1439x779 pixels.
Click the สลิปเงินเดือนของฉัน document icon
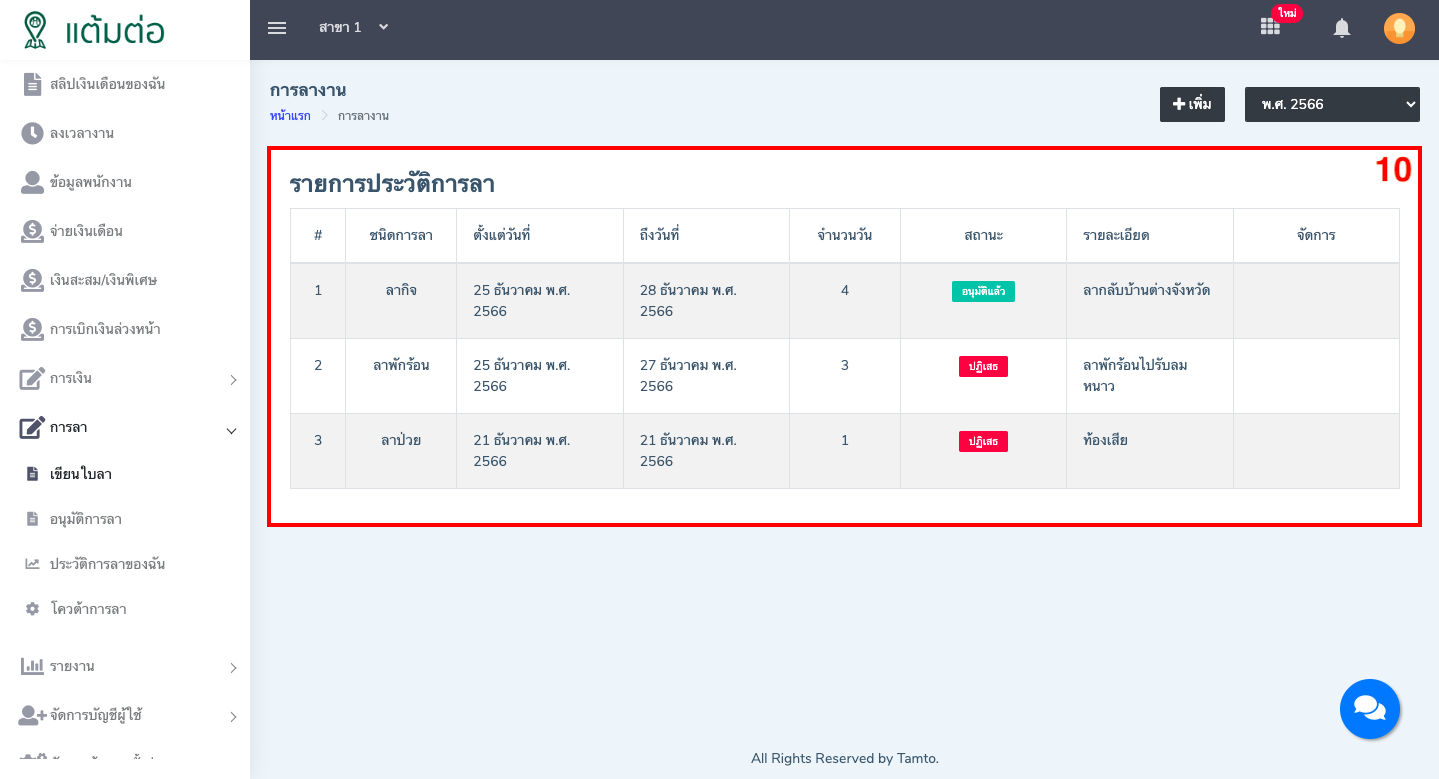pyautogui.click(x=33, y=84)
